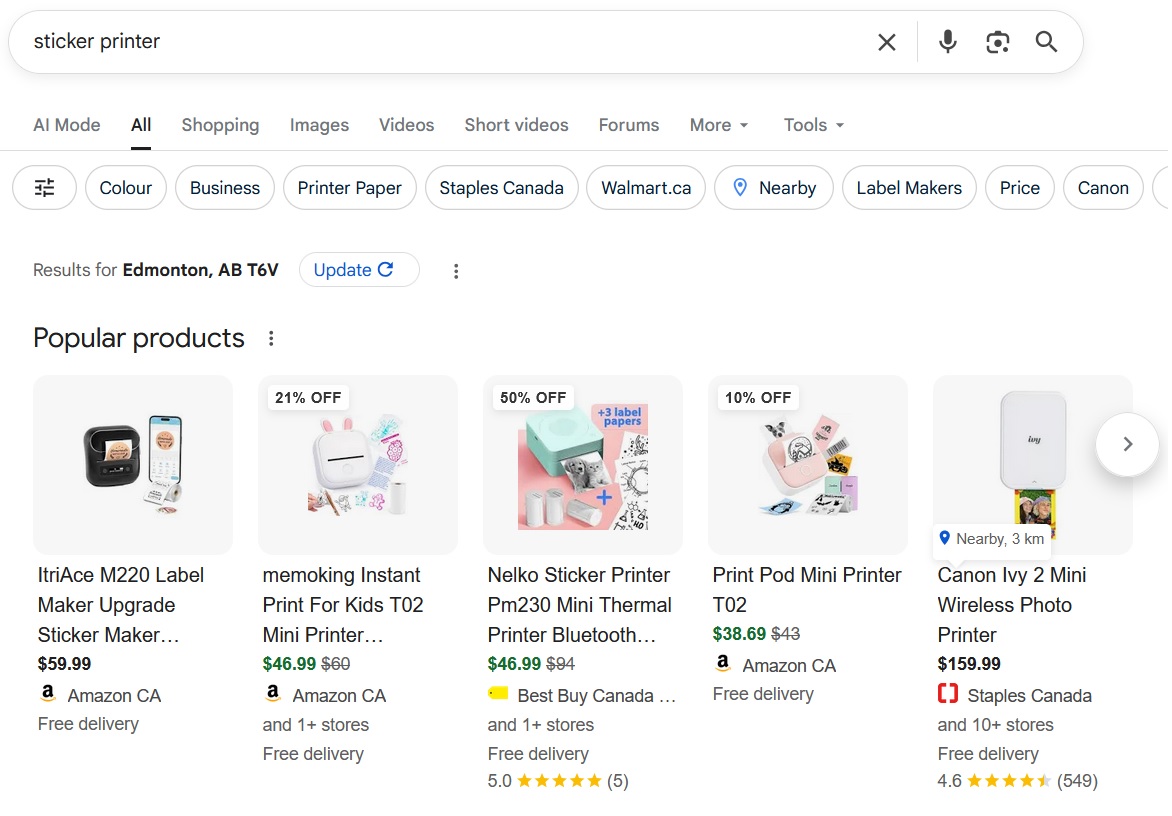Viewport: 1172px width, 816px height.
Task: Open Canon Ivy 2 Mini product link
Action: 1012,604
